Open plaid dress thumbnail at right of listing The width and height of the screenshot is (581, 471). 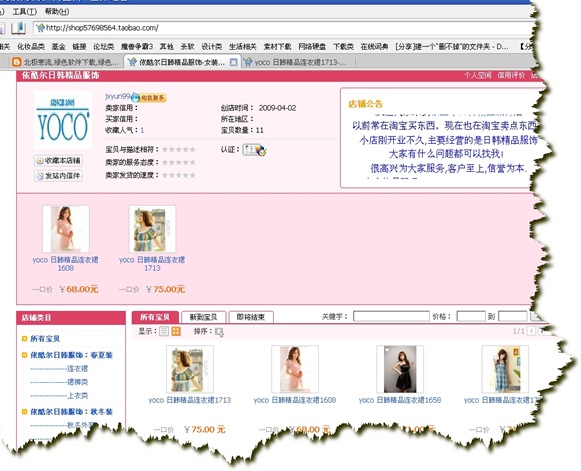pyautogui.click(x=505, y=369)
